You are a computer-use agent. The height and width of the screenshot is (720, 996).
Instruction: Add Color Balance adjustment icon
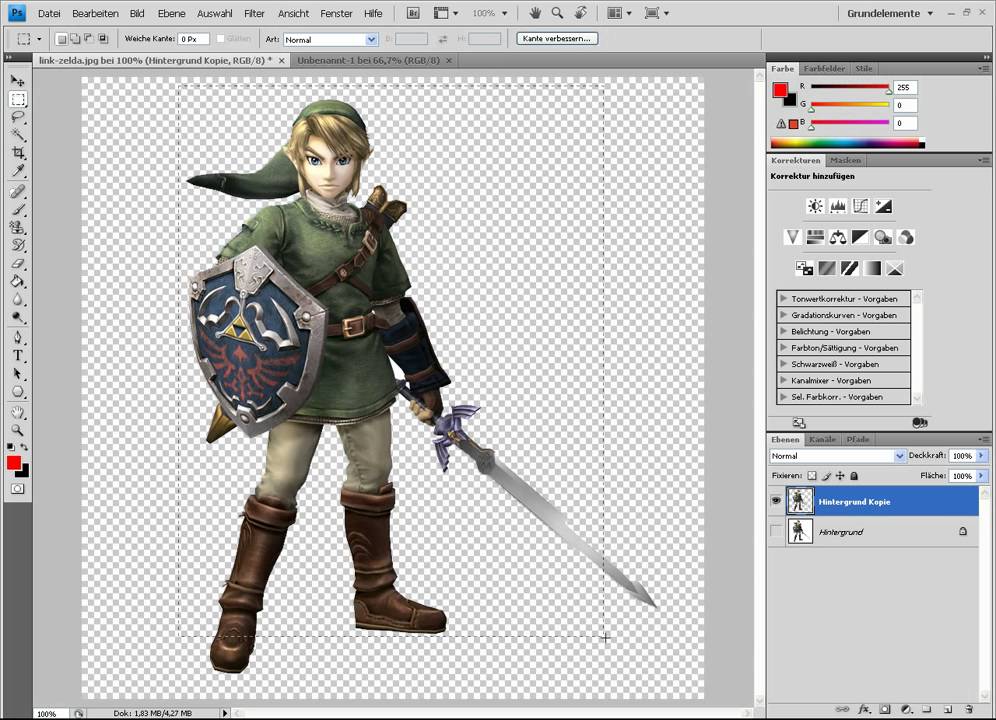pyautogui.click(x=838, y=237)
